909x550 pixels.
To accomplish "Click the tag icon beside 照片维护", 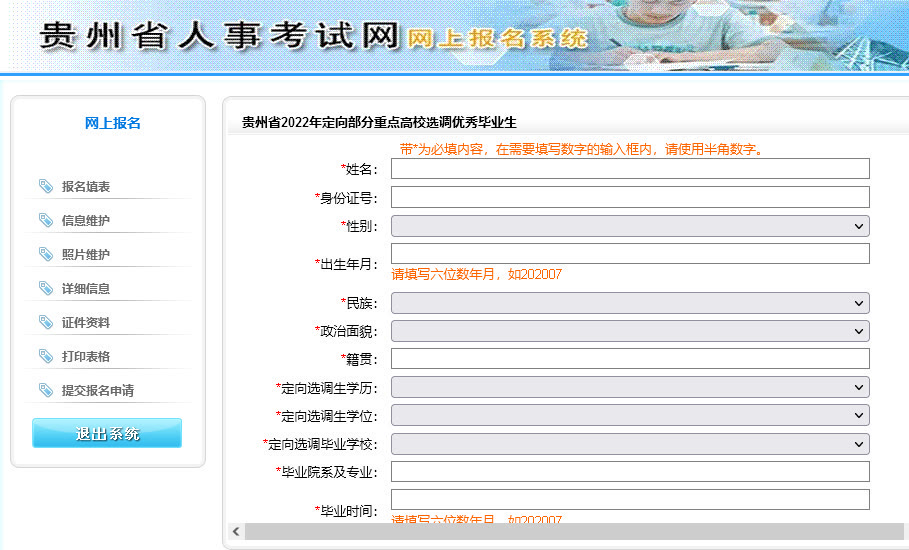I will [46, 254].
